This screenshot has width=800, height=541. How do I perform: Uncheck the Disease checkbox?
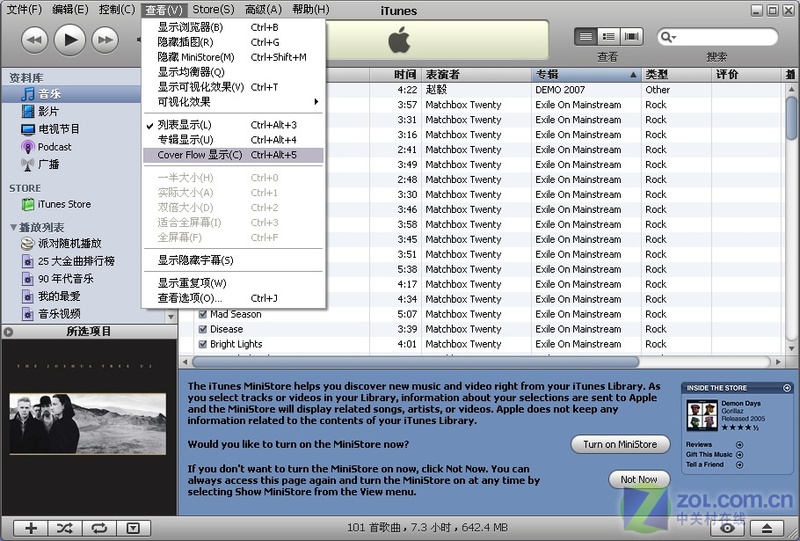203,329
